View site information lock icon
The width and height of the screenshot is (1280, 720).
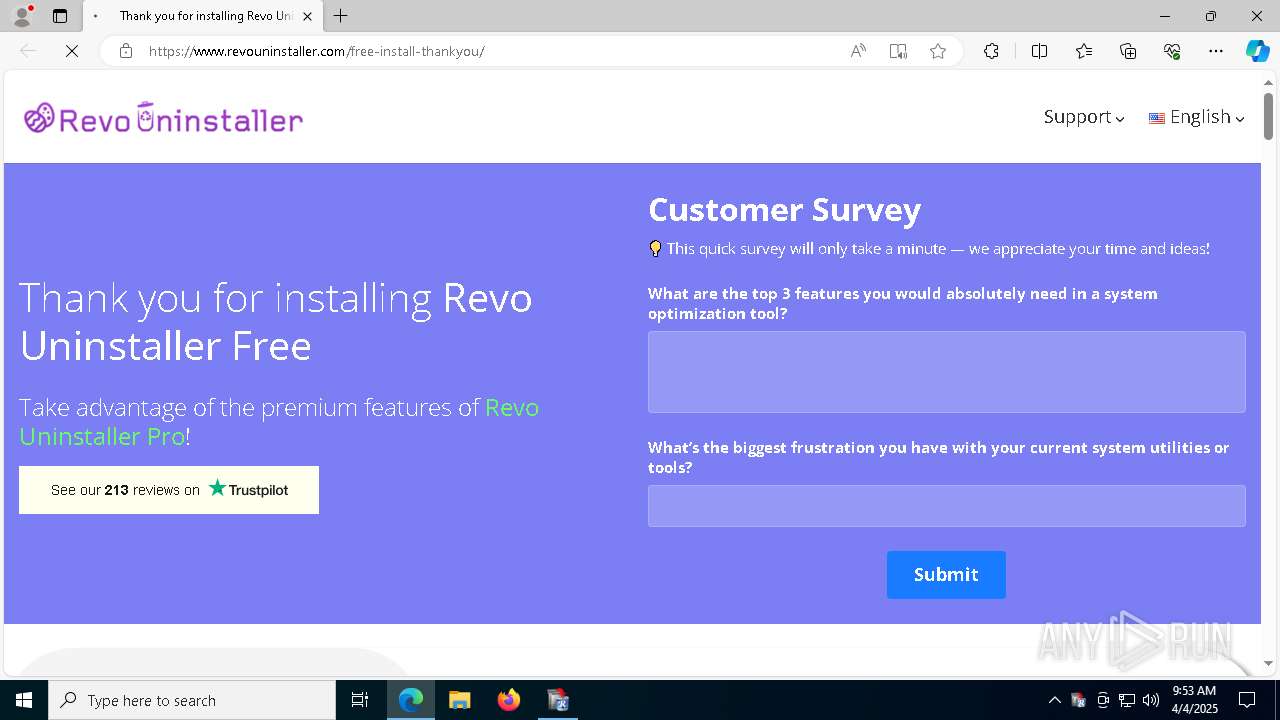[x=126, y=51]
